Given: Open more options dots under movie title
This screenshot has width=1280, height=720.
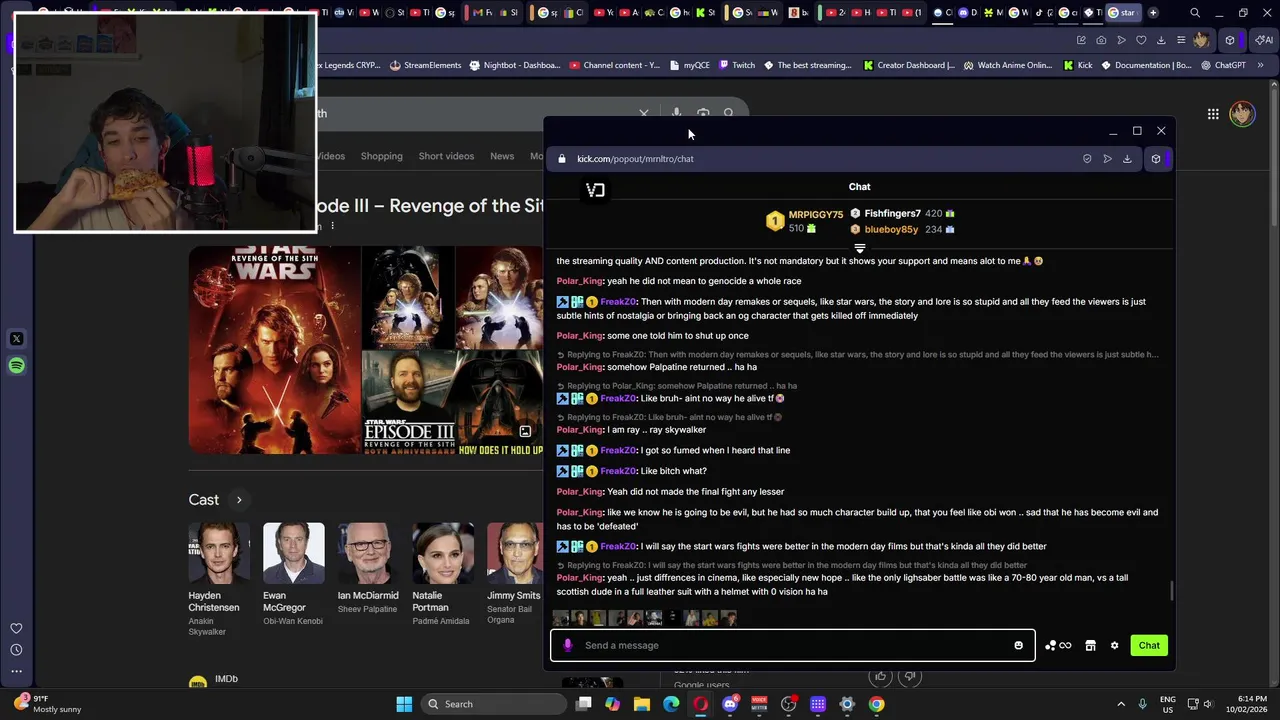Looking at the screenshot, I should pyautogui.click(x=333, y=226).
